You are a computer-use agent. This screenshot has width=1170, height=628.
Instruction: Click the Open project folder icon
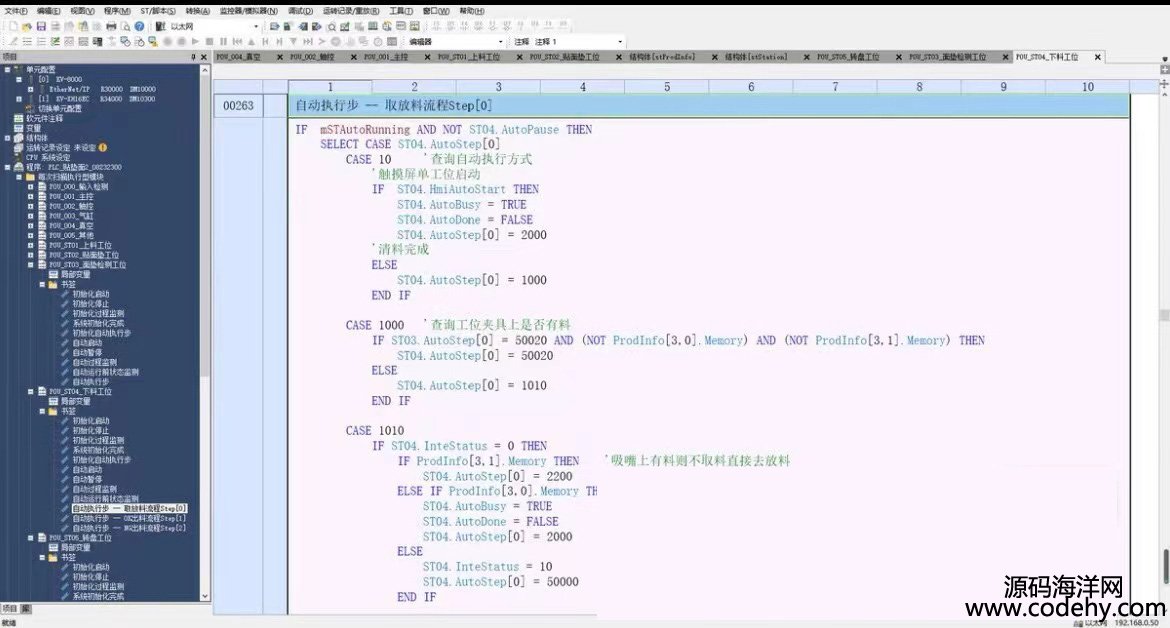[27, 26]
